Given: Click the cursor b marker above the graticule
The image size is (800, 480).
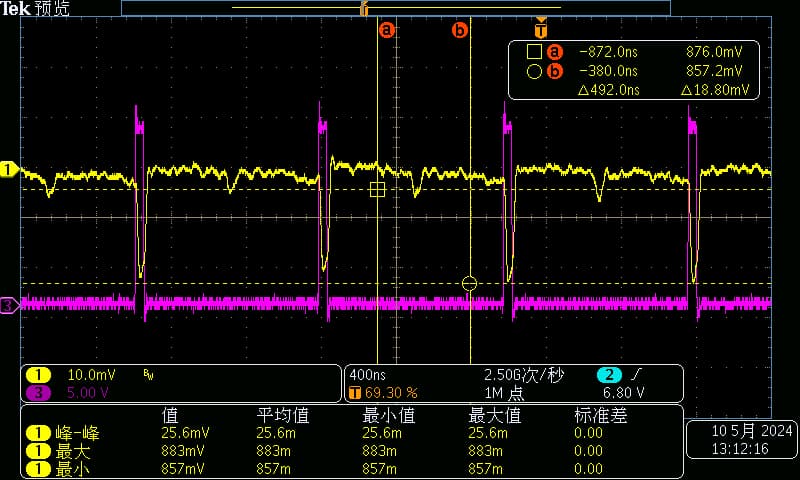Looking at the screenshot, I should [460, 30].
